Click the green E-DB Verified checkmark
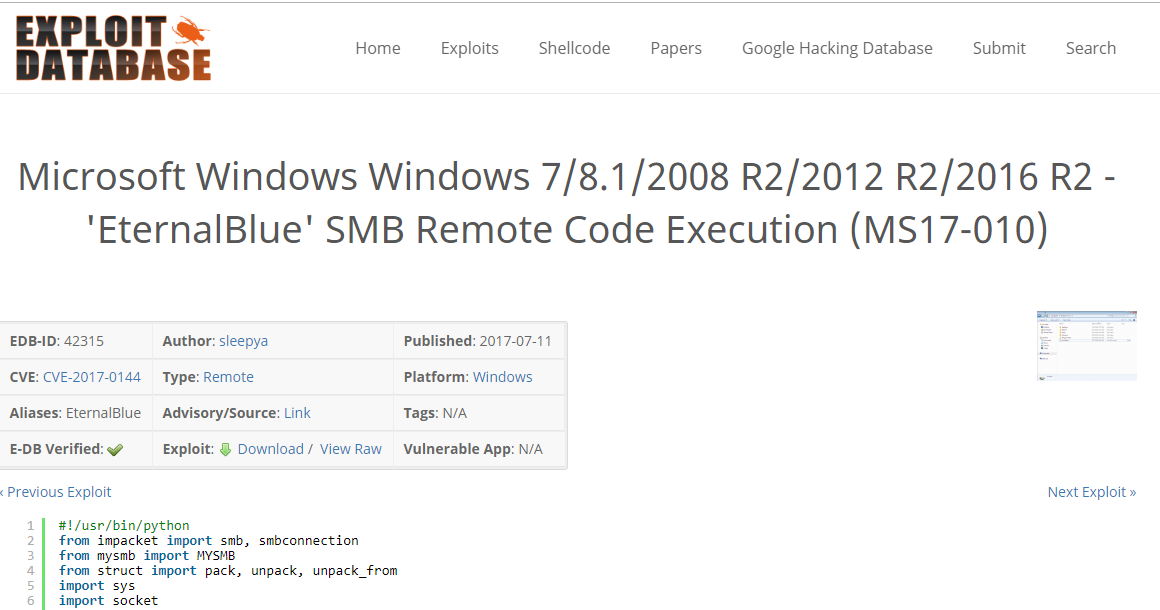Screen dimensions: 1160x610 (x=115, y=450)
